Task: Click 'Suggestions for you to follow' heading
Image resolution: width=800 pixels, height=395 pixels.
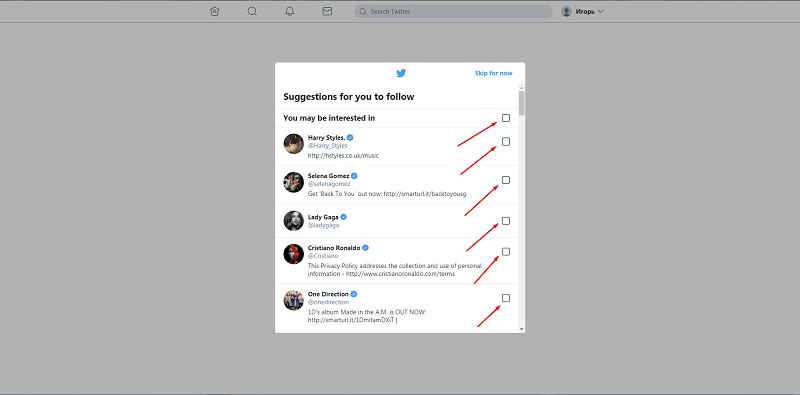Action: 348,96
